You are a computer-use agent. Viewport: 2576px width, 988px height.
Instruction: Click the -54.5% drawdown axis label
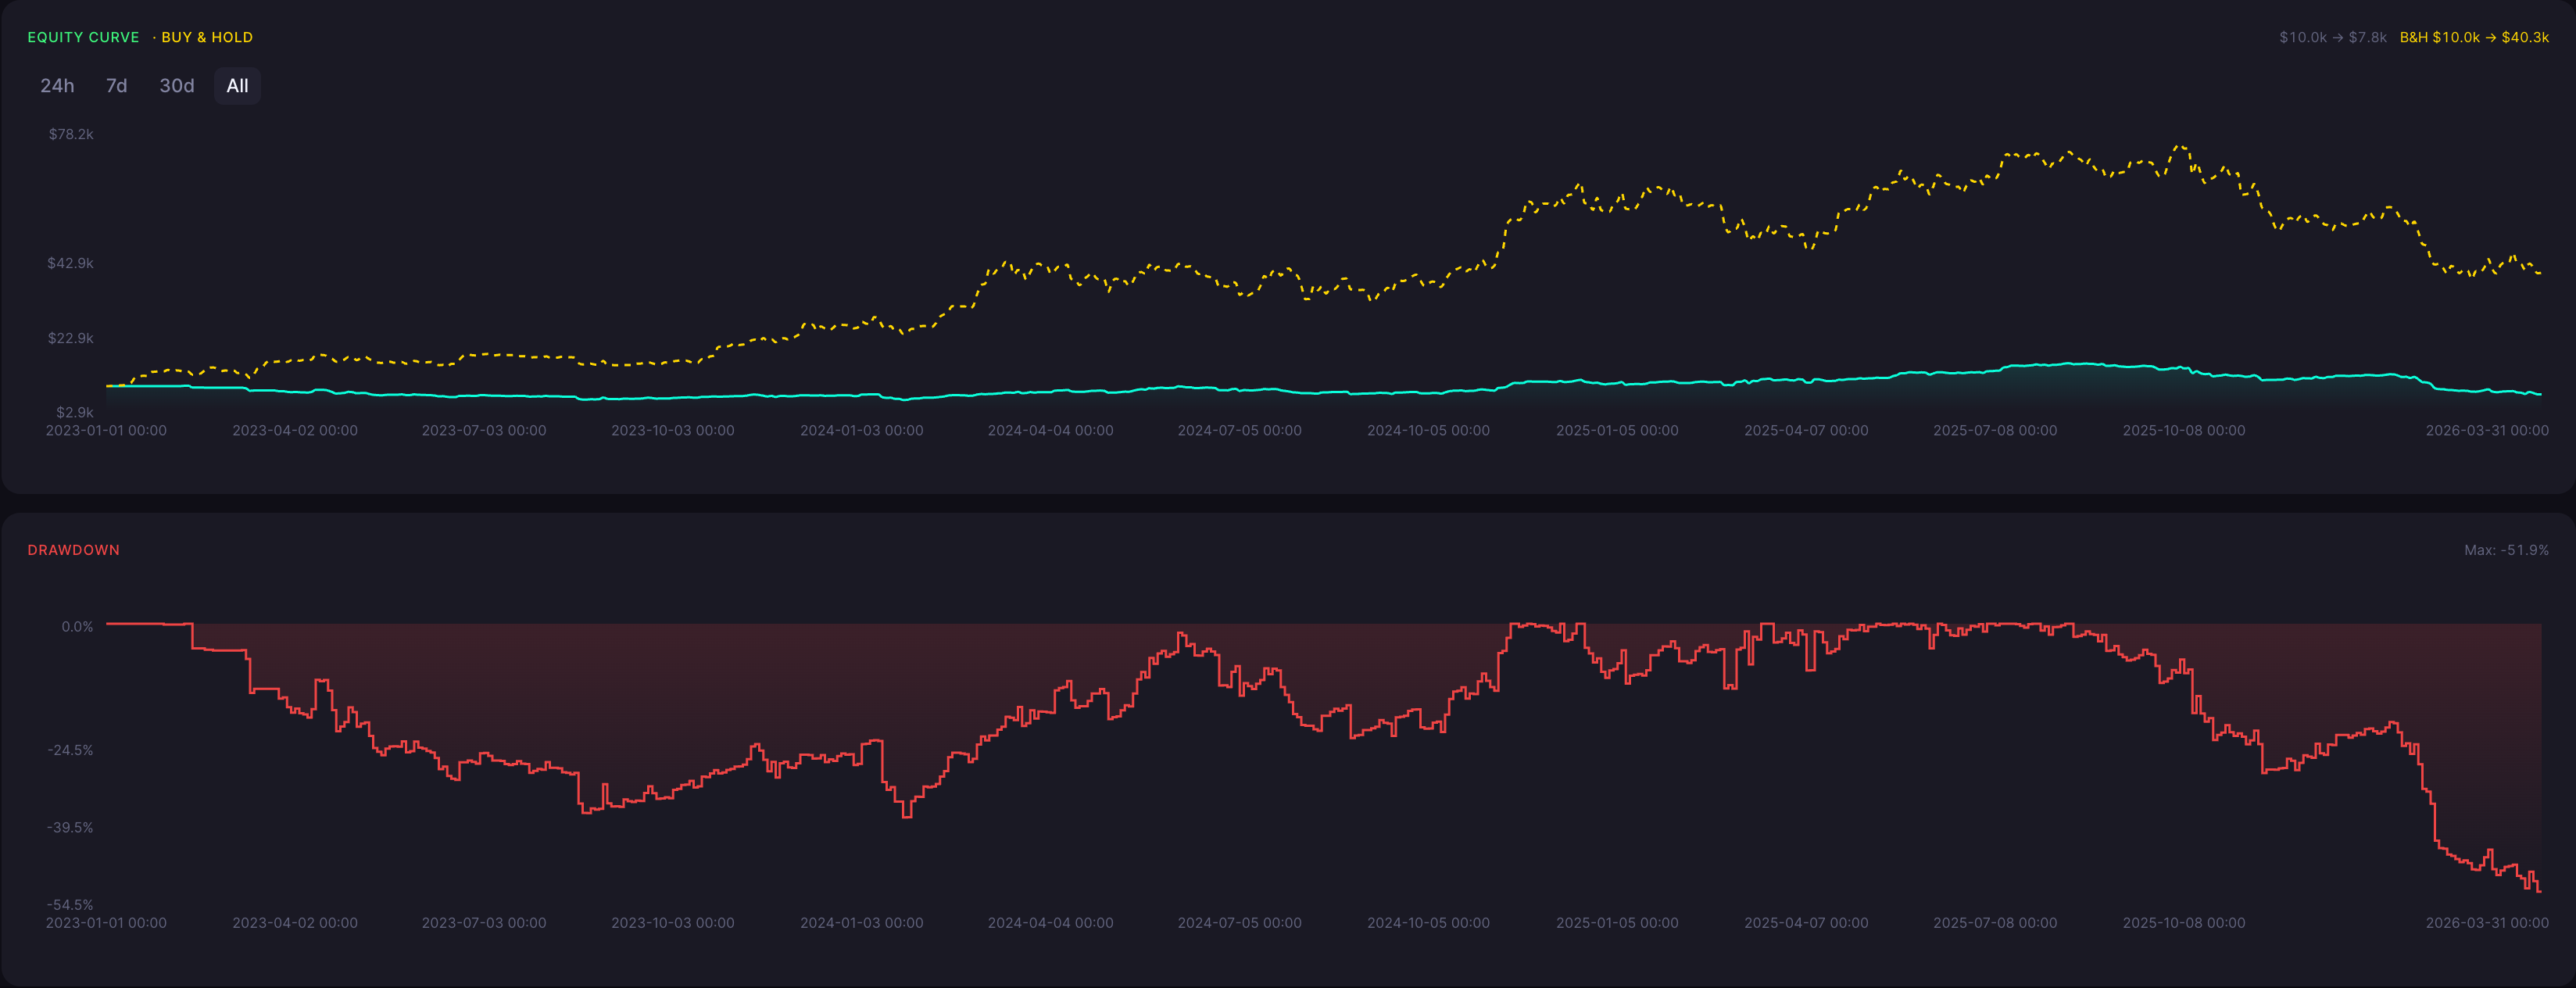pos(70,904)
